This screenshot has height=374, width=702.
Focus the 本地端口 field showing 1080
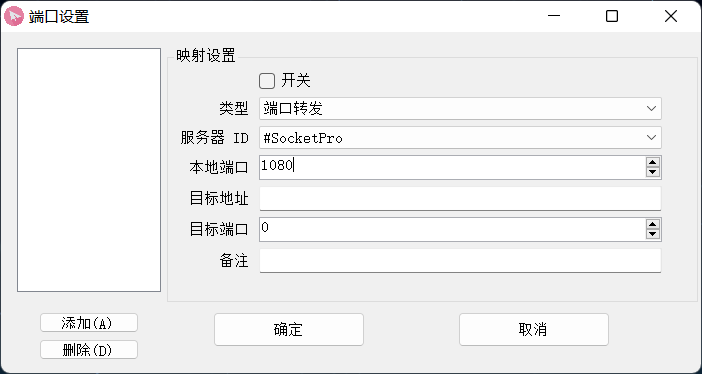tap(452, 167)
